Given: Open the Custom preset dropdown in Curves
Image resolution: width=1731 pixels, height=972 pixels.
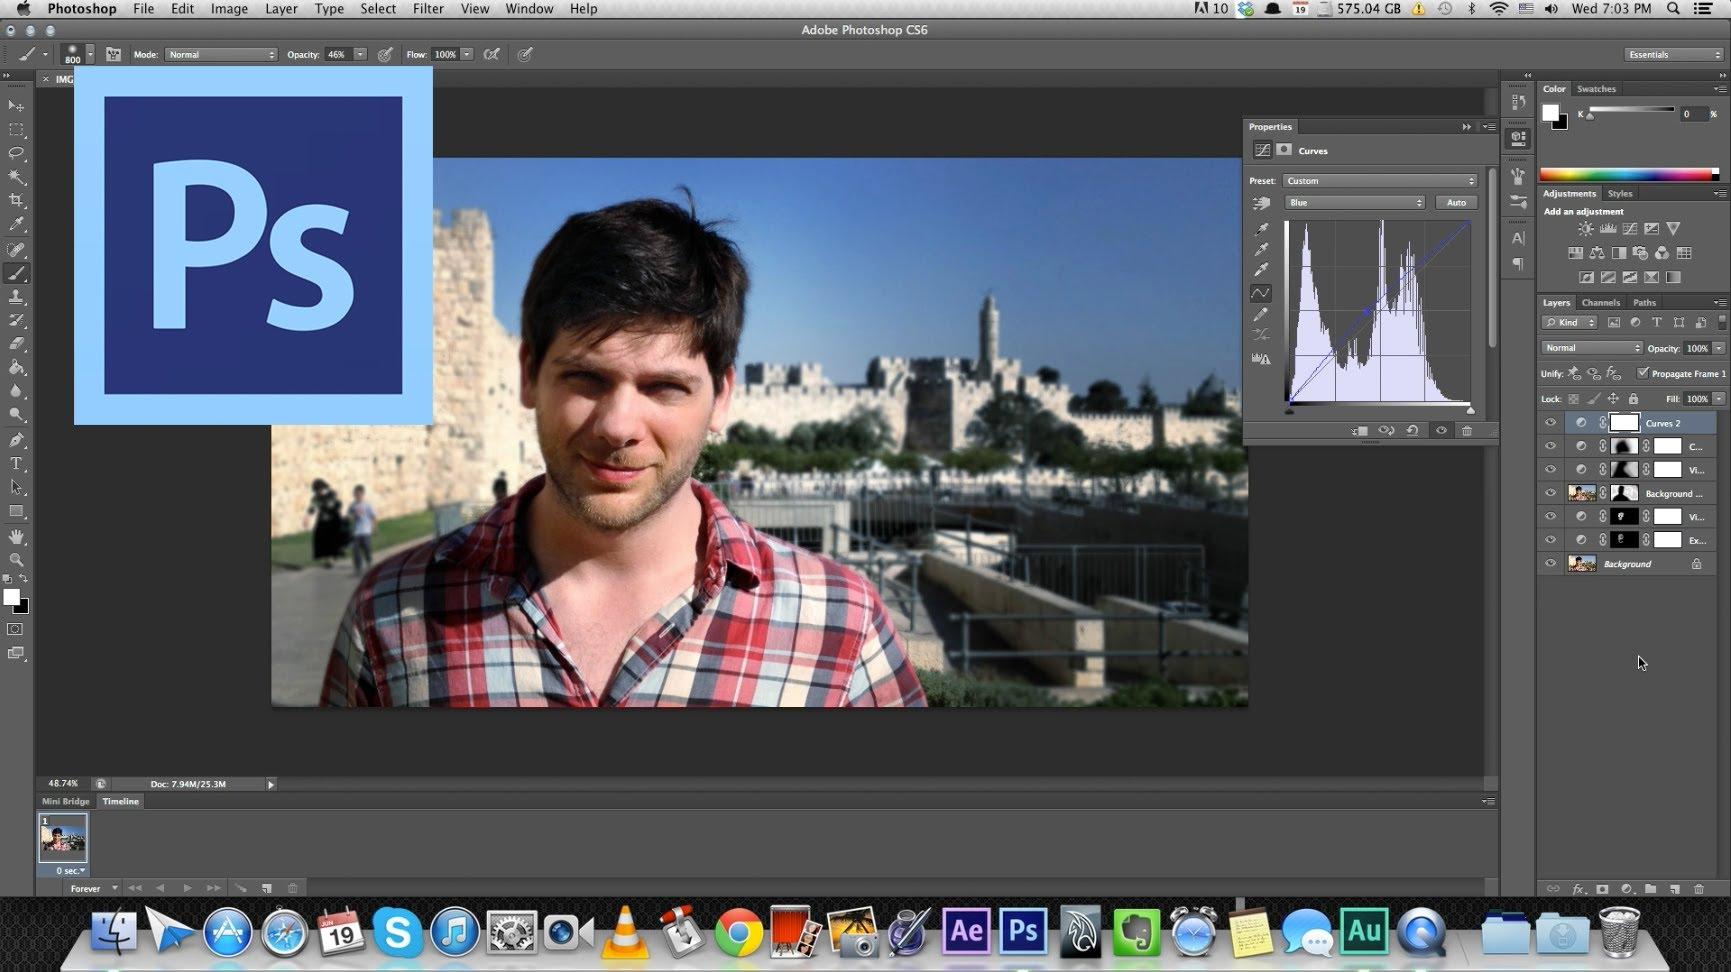Looking at the screenshot, I should click(x=1380, y=180).
